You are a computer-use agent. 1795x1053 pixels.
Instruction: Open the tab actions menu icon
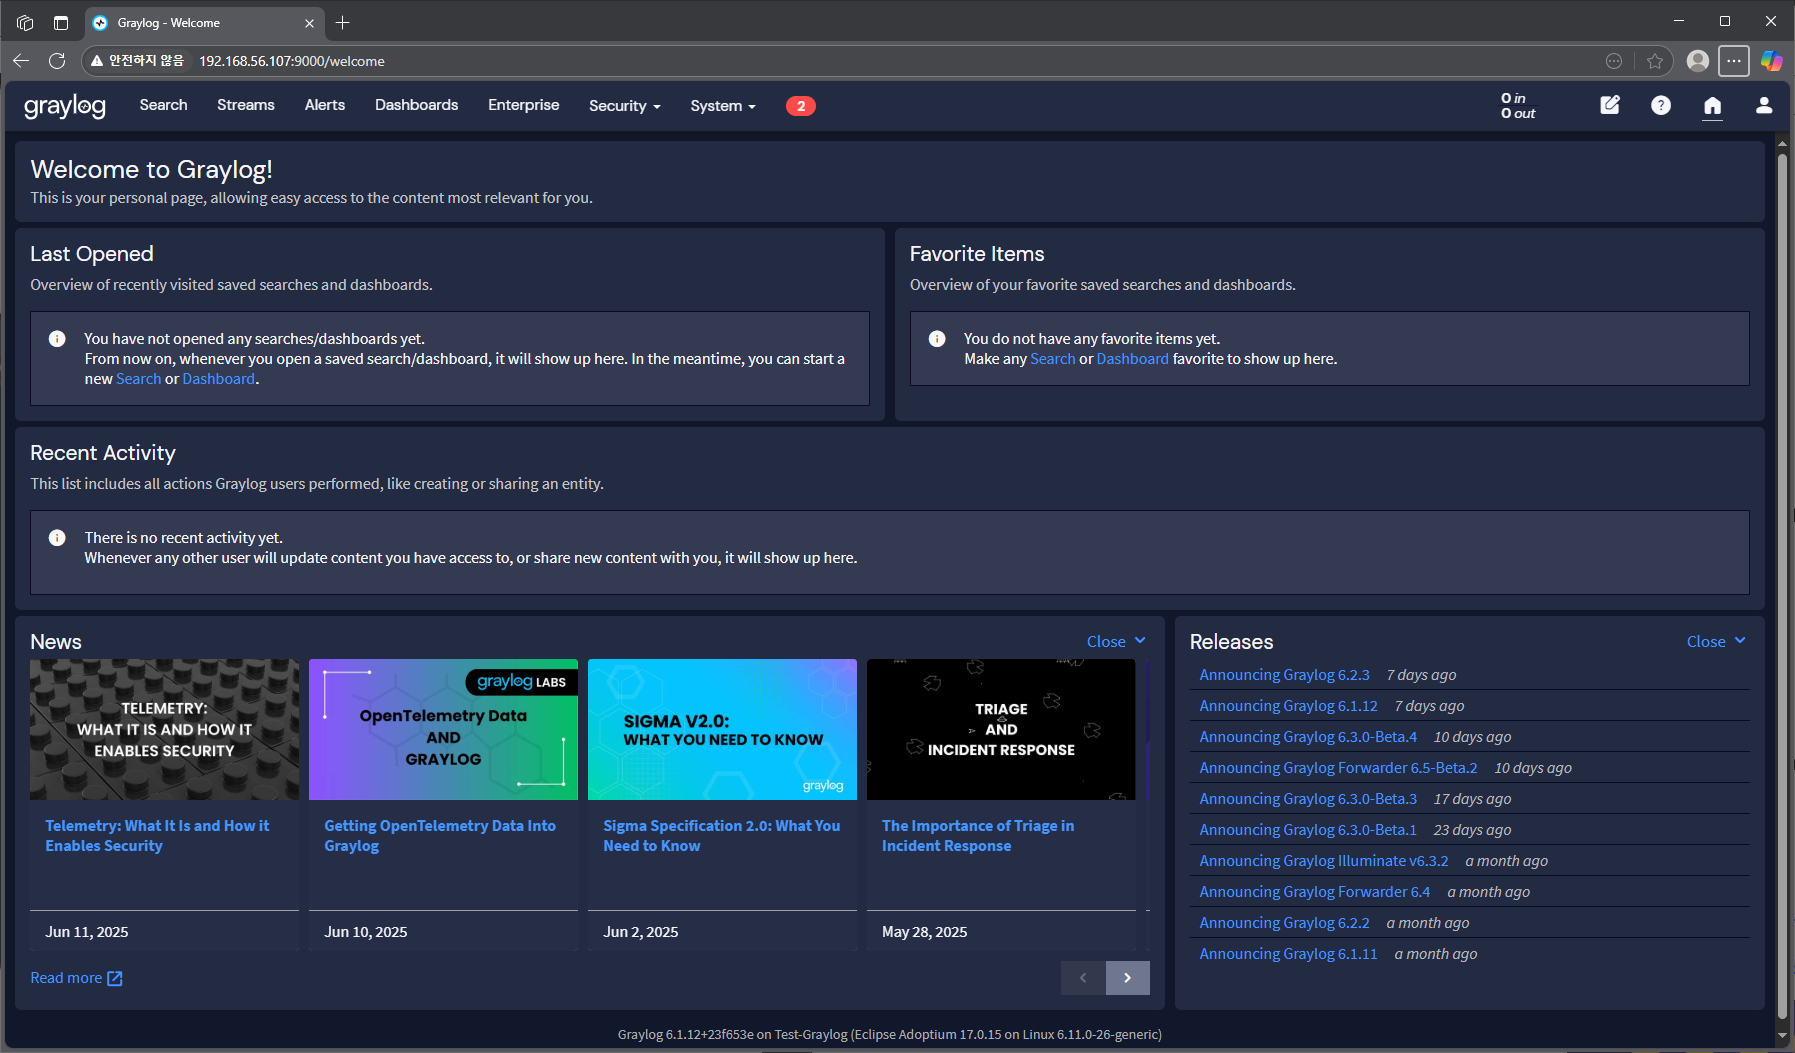(x=61, y=22)
